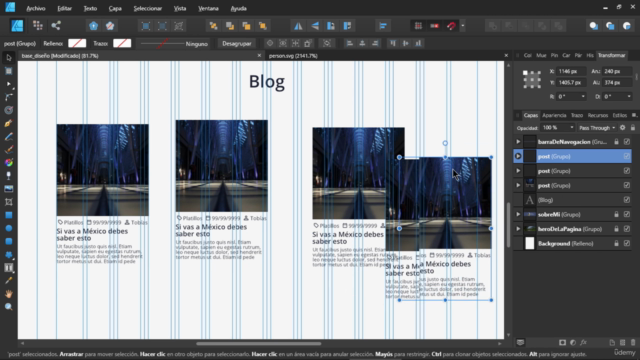The width and height of the screenshot is (640, 360).
Task: Select the Transparency tool
Action: click(x=9, y=176)
